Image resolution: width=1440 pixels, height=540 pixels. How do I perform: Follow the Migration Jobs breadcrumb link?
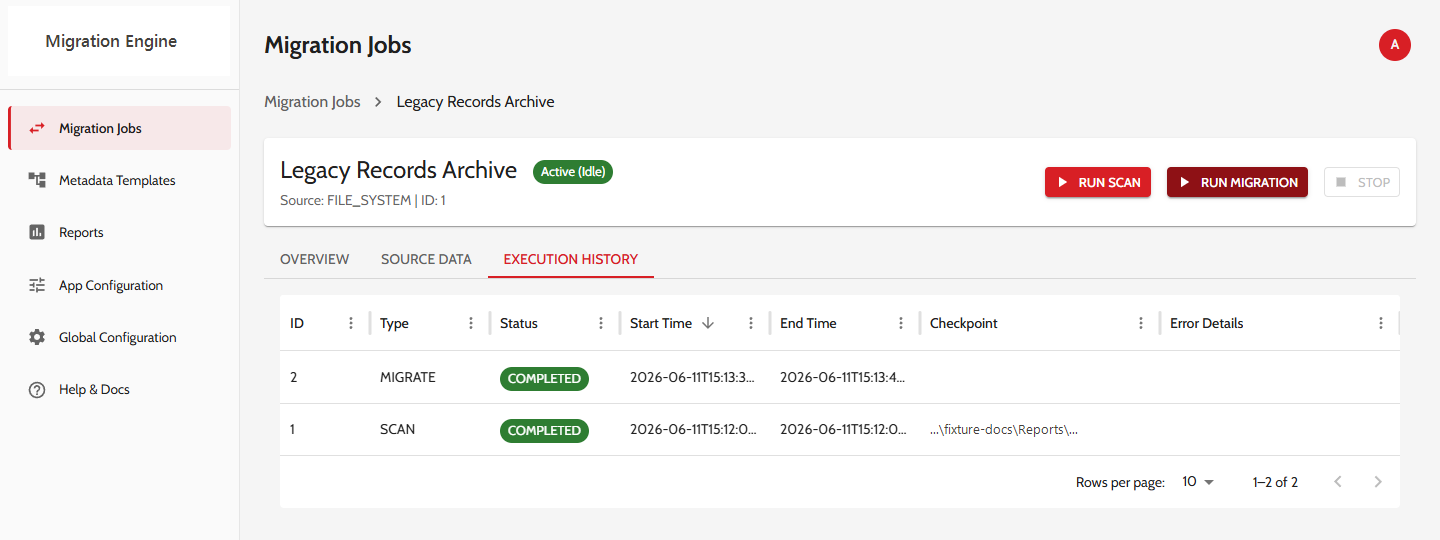(312, 101)
